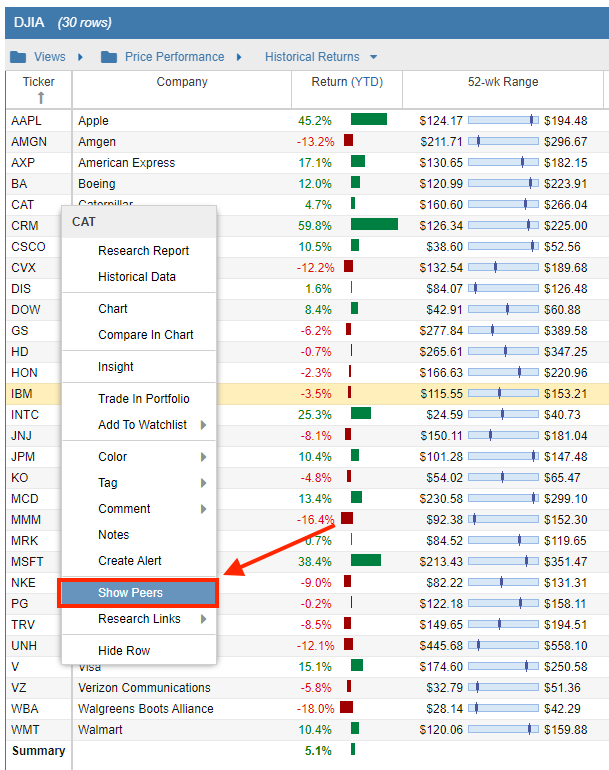Select Research Report from context menu
This screenshot has height=770, width=609.
coord(139,250)
